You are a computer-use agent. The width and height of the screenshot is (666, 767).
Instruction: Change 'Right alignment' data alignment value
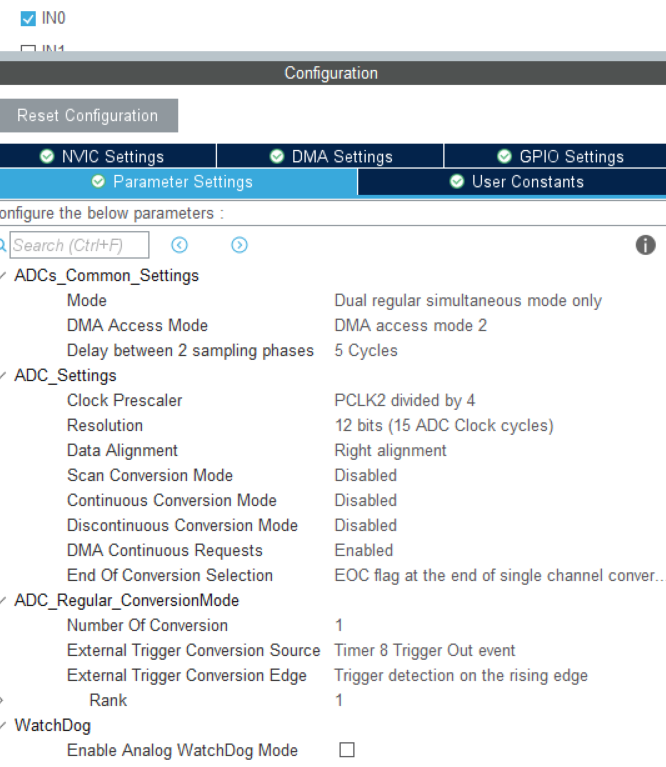(x=390, y=451)
